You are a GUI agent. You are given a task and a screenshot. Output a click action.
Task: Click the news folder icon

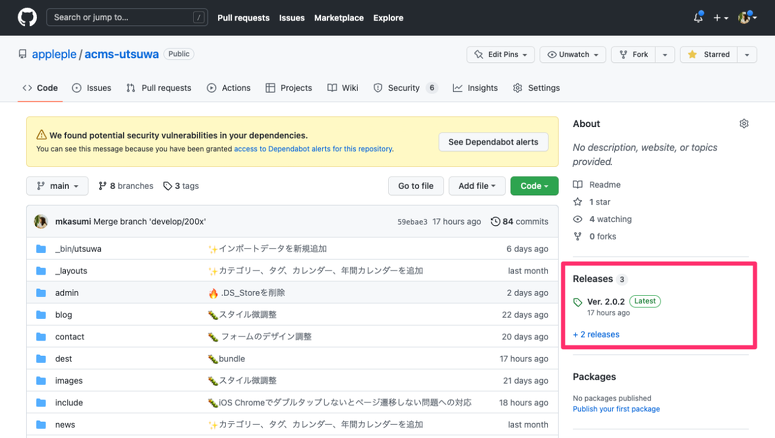coord(41,425)
